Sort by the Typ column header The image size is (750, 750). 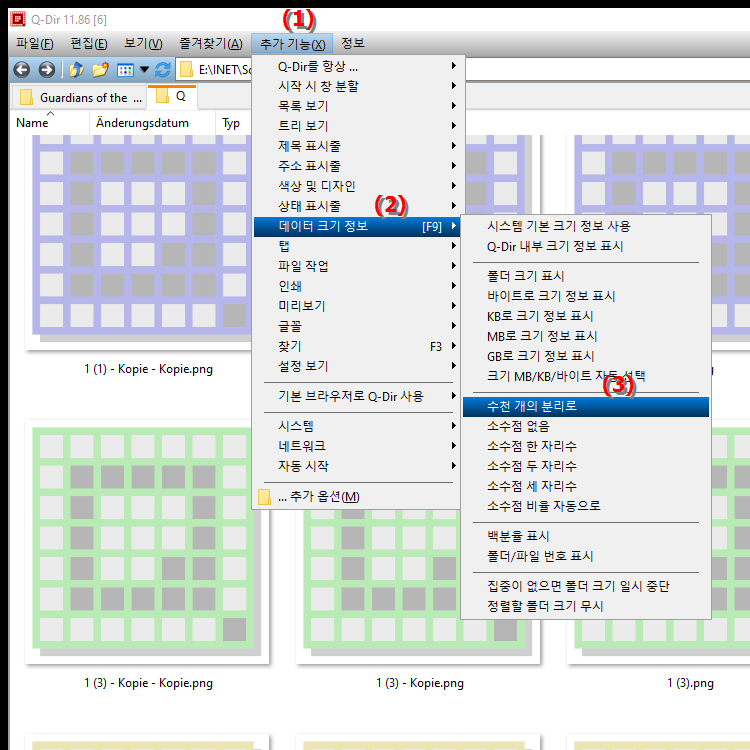pos(233,123)
